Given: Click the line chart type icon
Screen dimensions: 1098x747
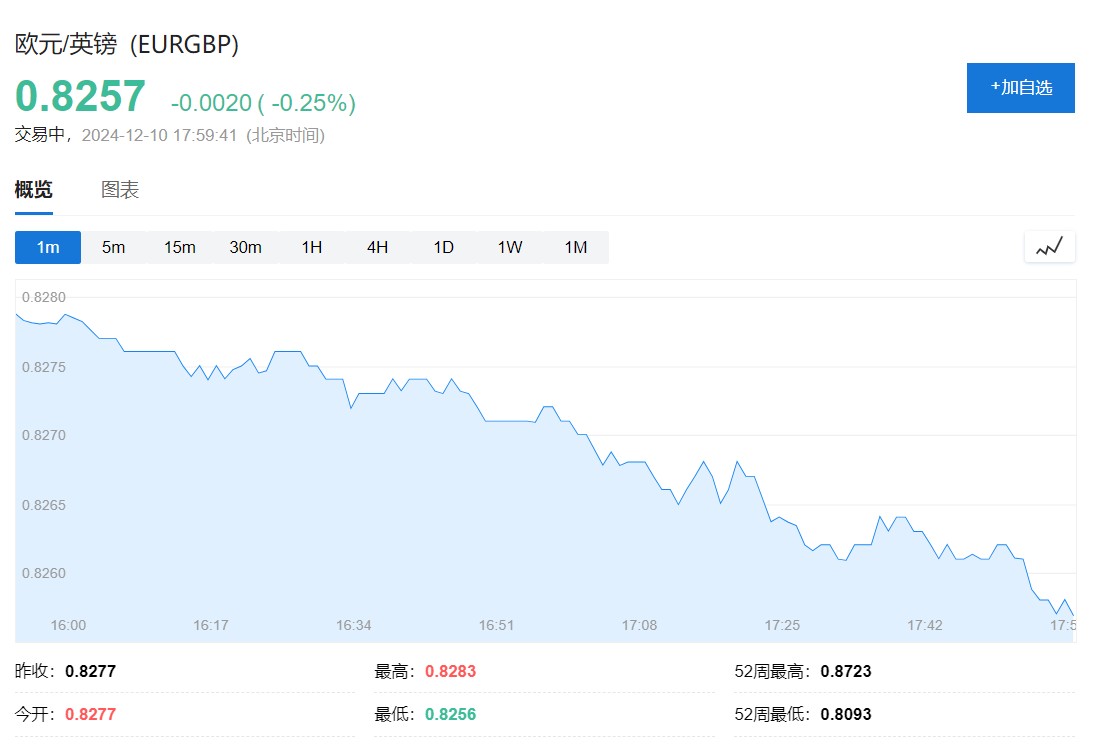Looking at the screenshot, I should click(x=1049, y=247).
